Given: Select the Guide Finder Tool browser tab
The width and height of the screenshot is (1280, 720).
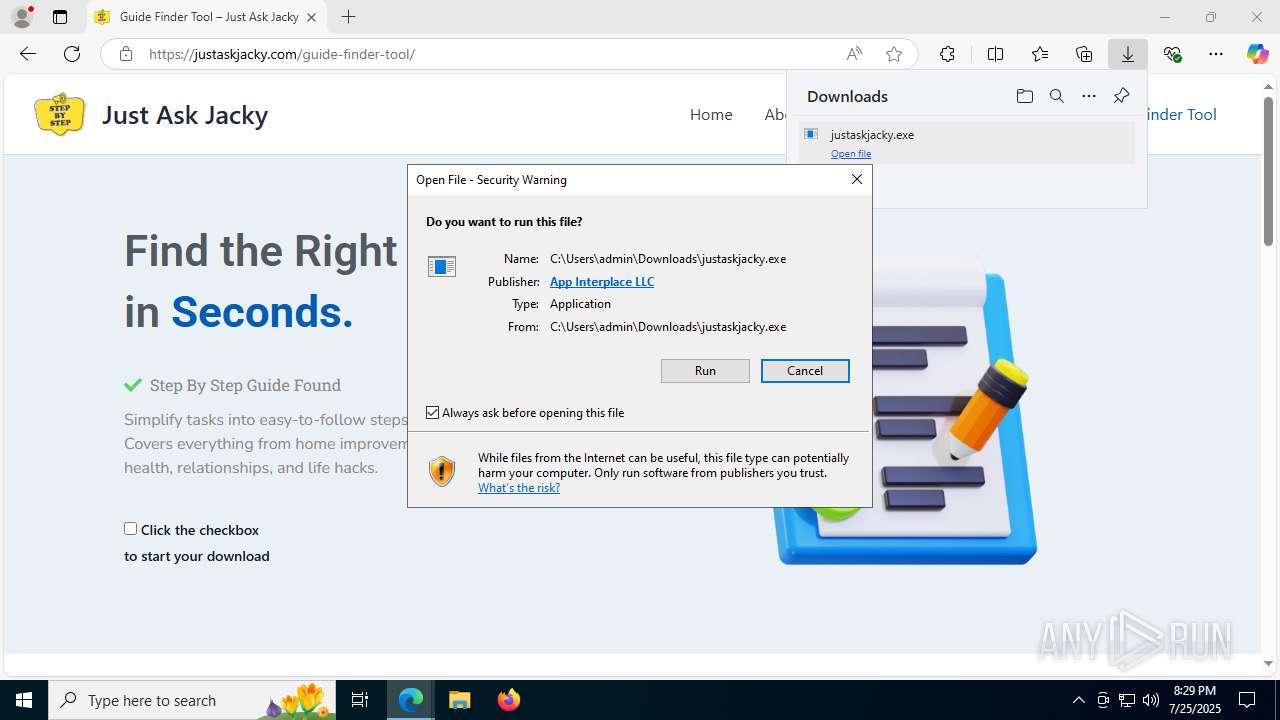Looking at the screenshot, I should click(207, 17).
